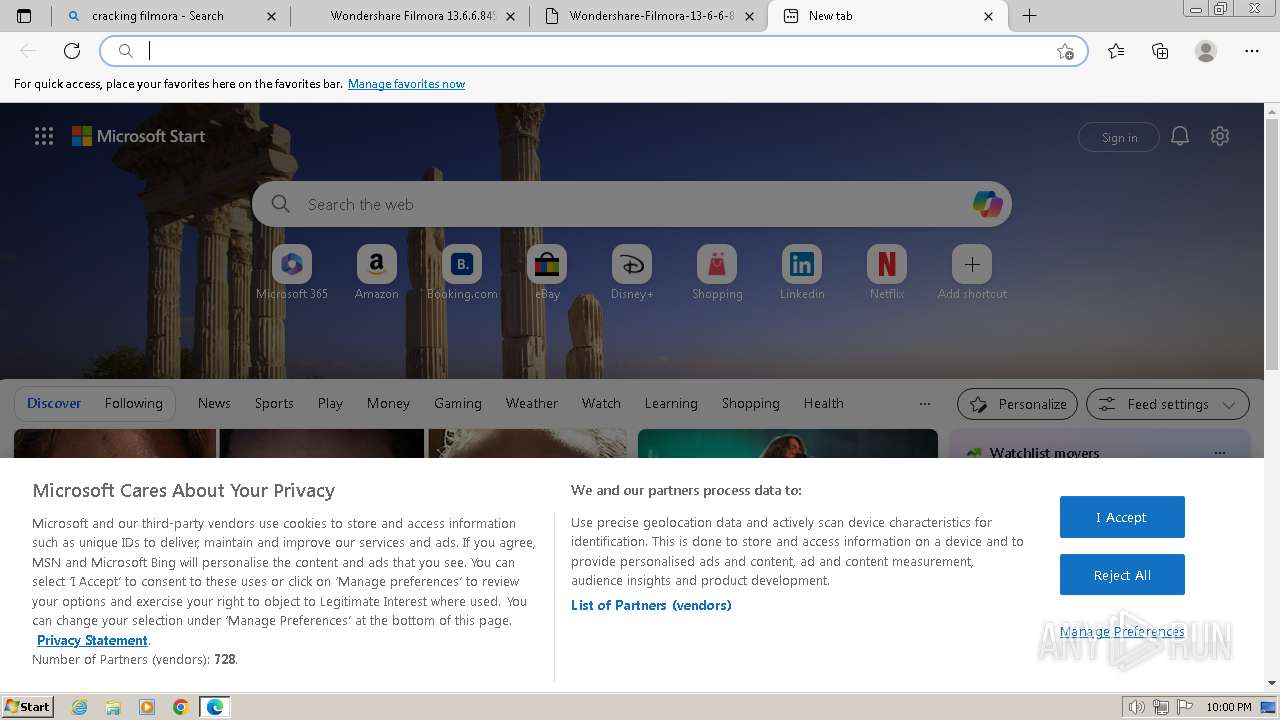Viewport: 1280px width, 720px height.
Task: Click the 'Reject All' button
Action: [x=1122, y=575]
